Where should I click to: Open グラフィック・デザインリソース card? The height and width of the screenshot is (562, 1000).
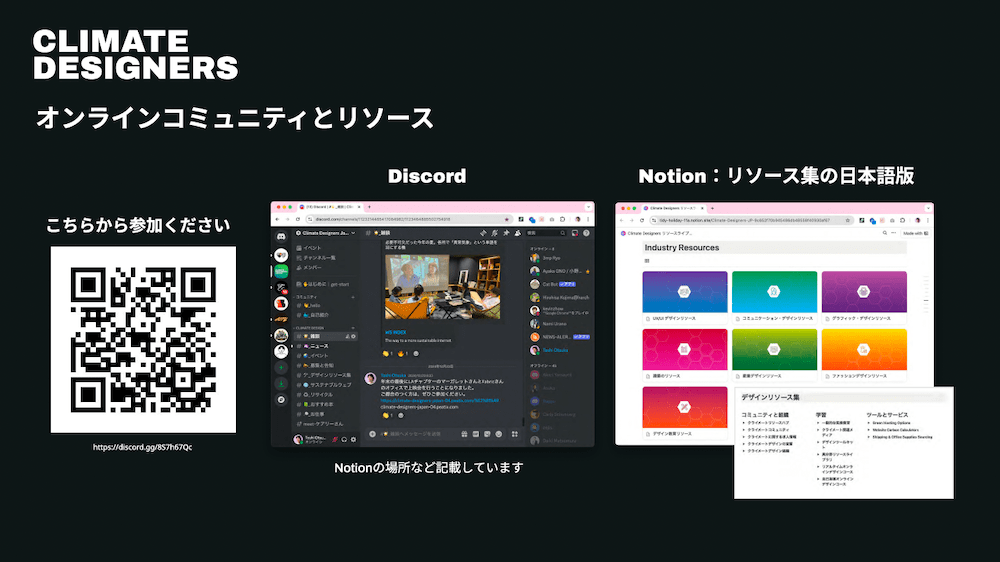pyautogui.click(x=864, y=297)
